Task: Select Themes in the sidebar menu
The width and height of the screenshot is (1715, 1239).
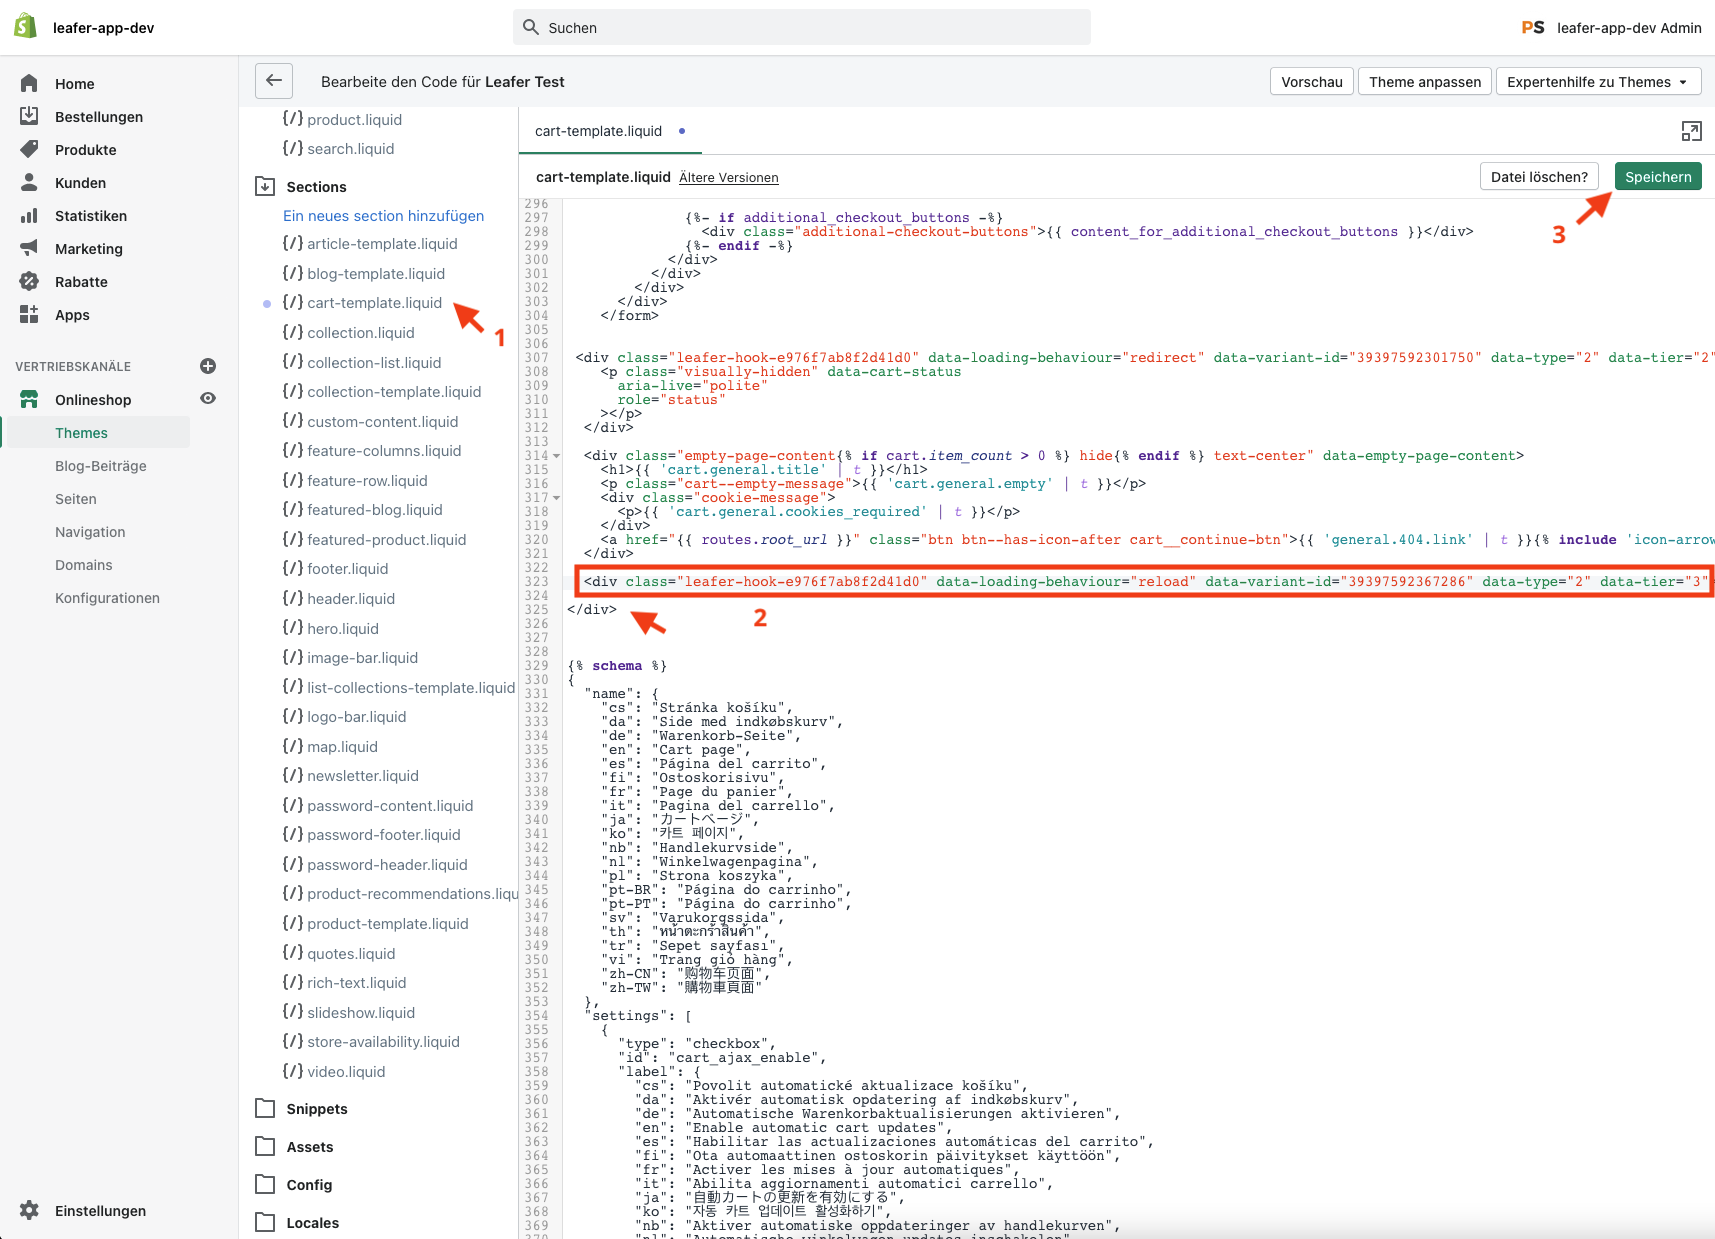Action: point(80,432)
